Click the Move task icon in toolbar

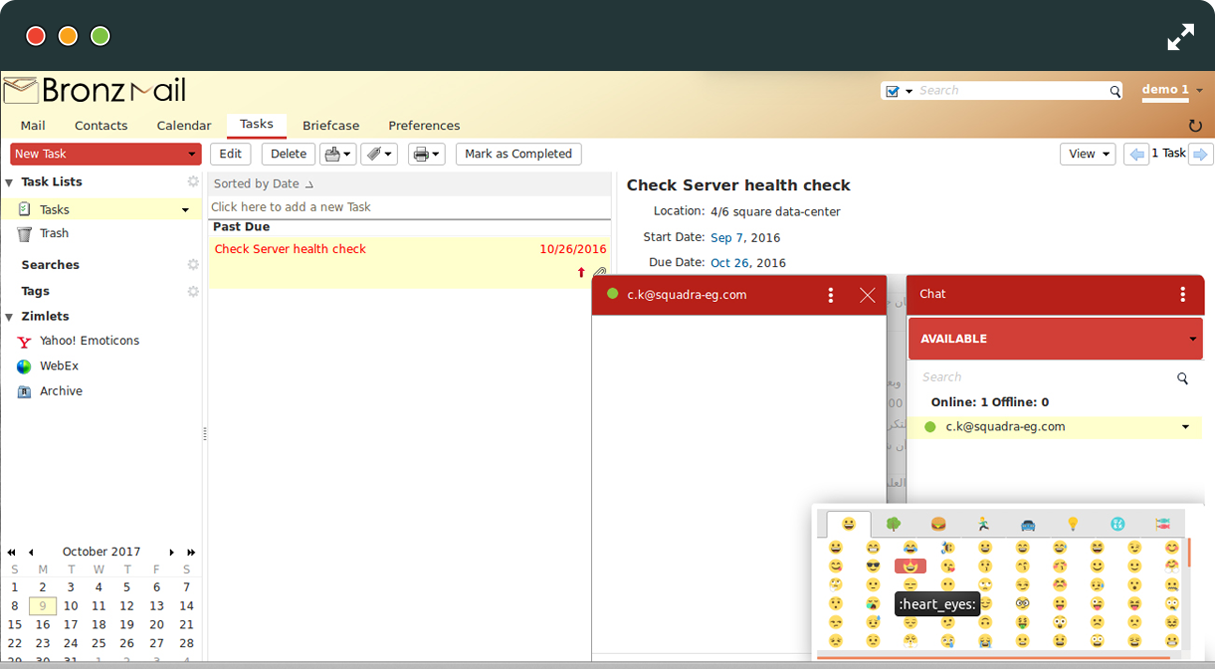pyautogui.click(x=337, y=154)
